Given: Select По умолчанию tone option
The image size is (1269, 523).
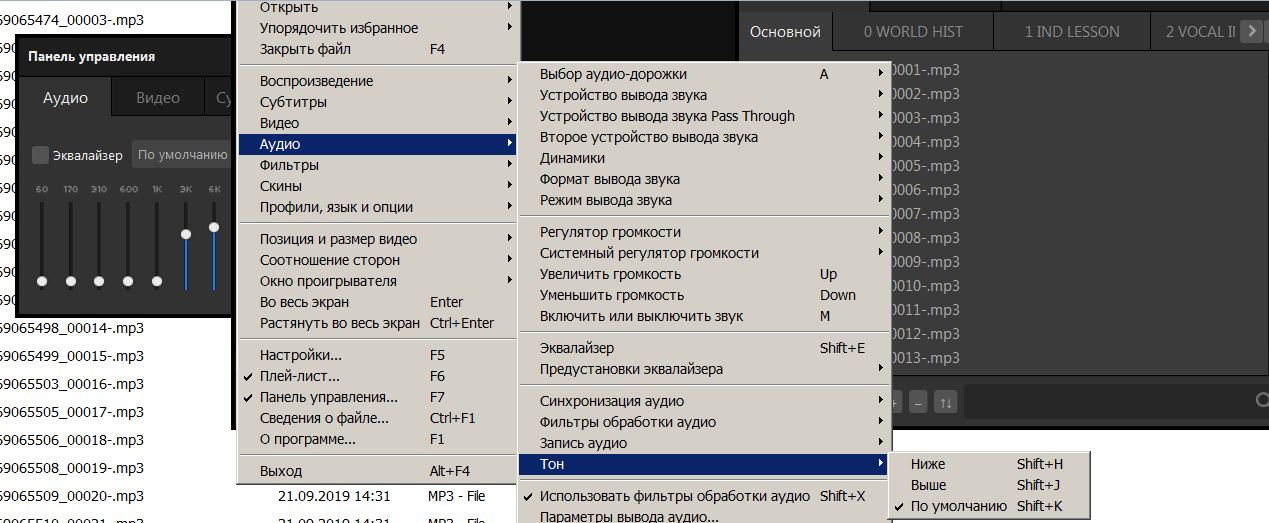Looking at the screenshot, I should point(958,506).
